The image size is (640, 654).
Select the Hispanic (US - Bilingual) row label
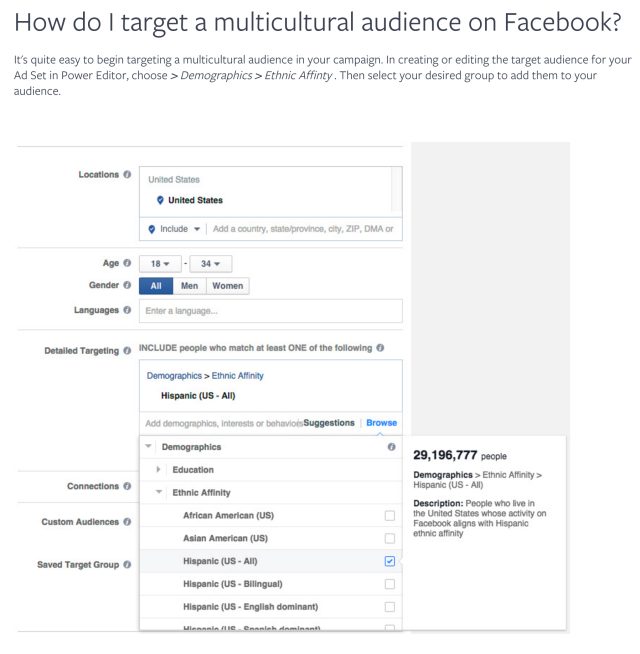click(233, 584)
